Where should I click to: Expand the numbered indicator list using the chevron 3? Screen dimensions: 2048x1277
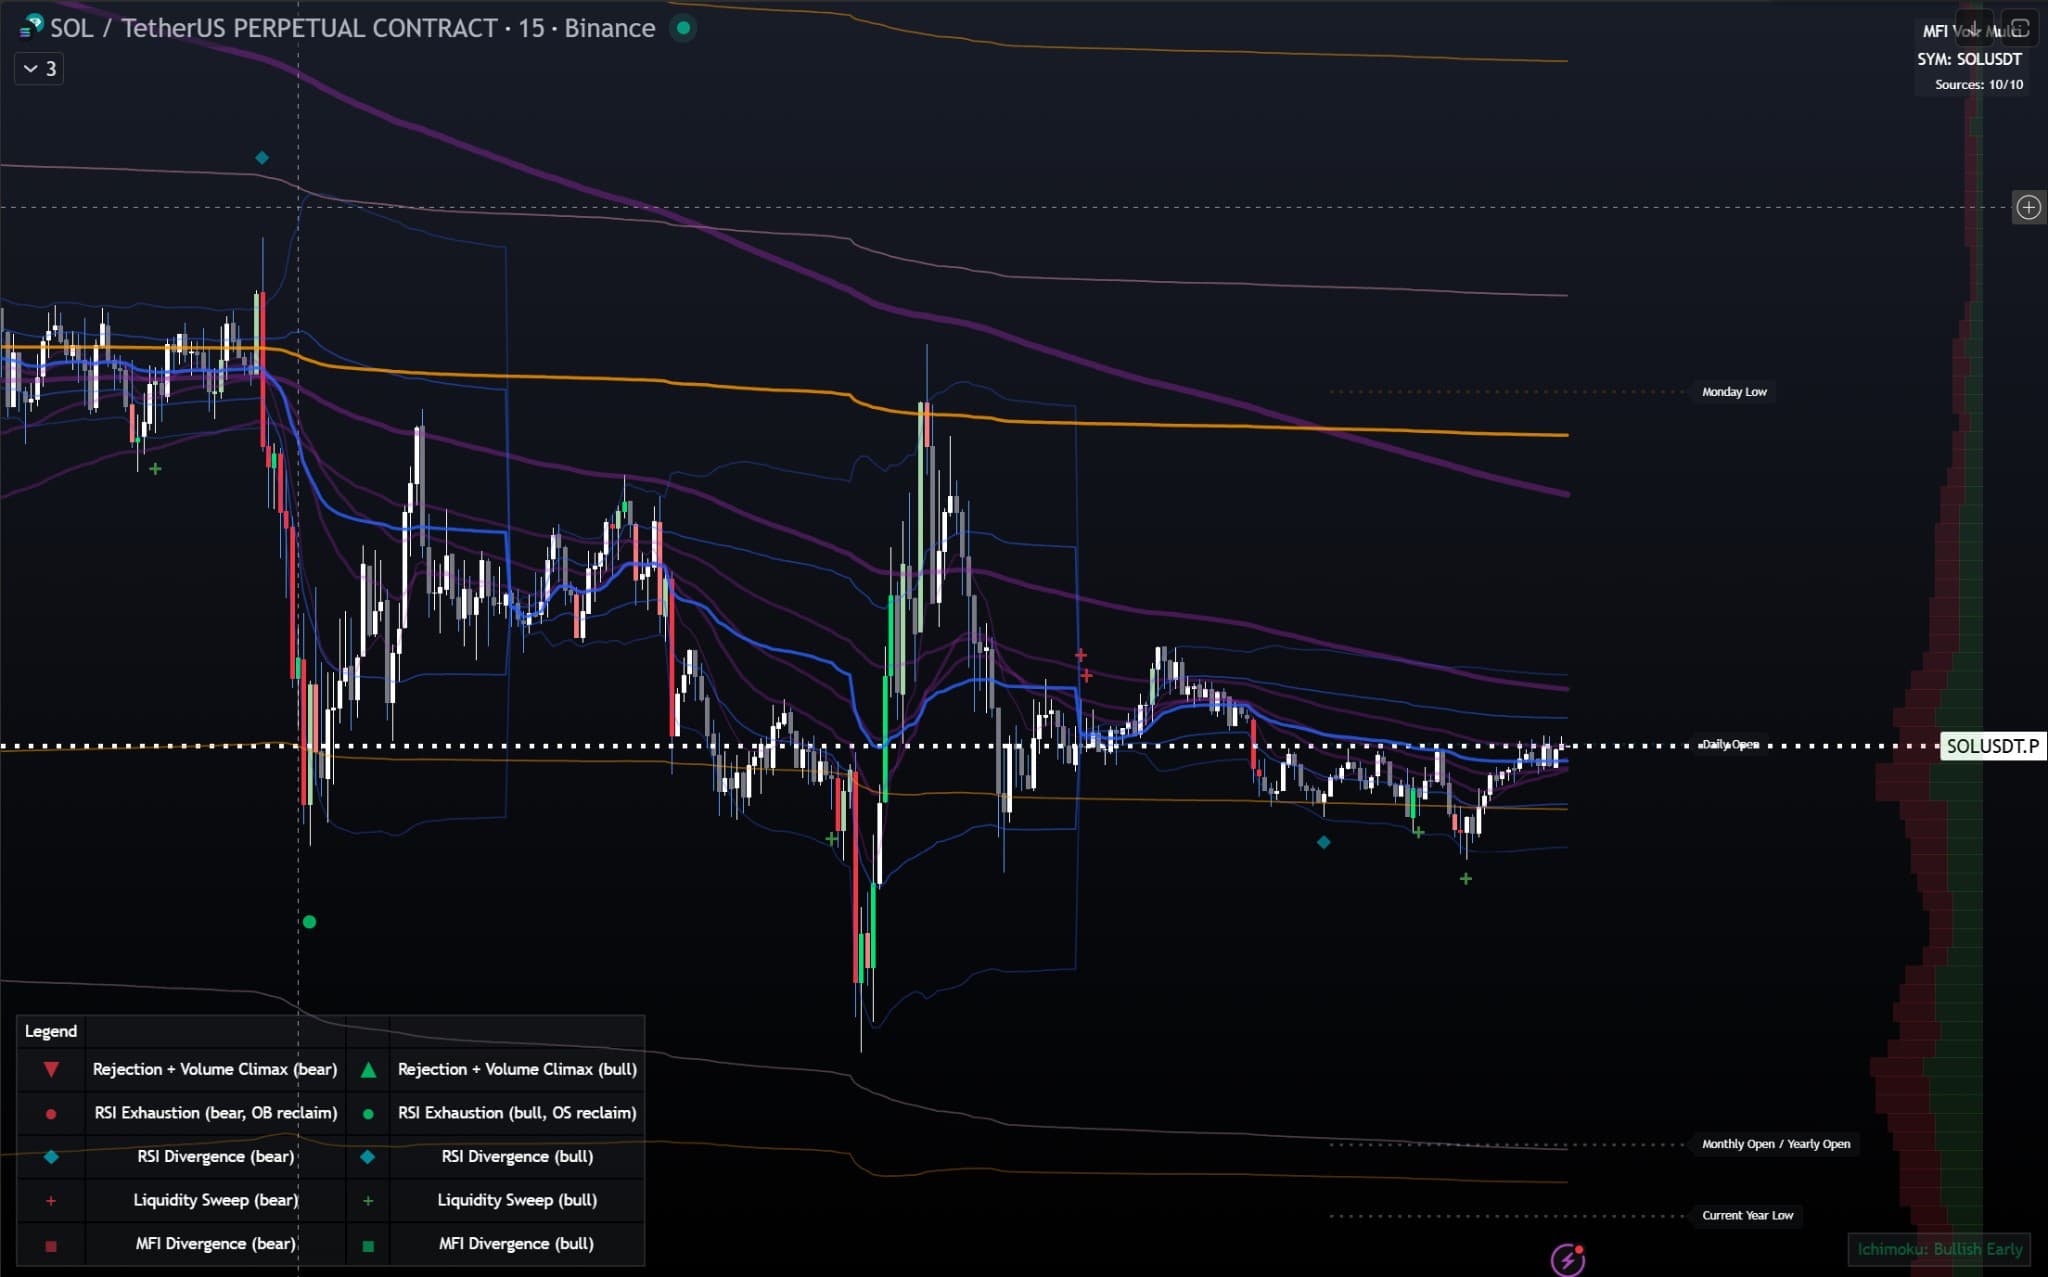click(x=38, y=68)
